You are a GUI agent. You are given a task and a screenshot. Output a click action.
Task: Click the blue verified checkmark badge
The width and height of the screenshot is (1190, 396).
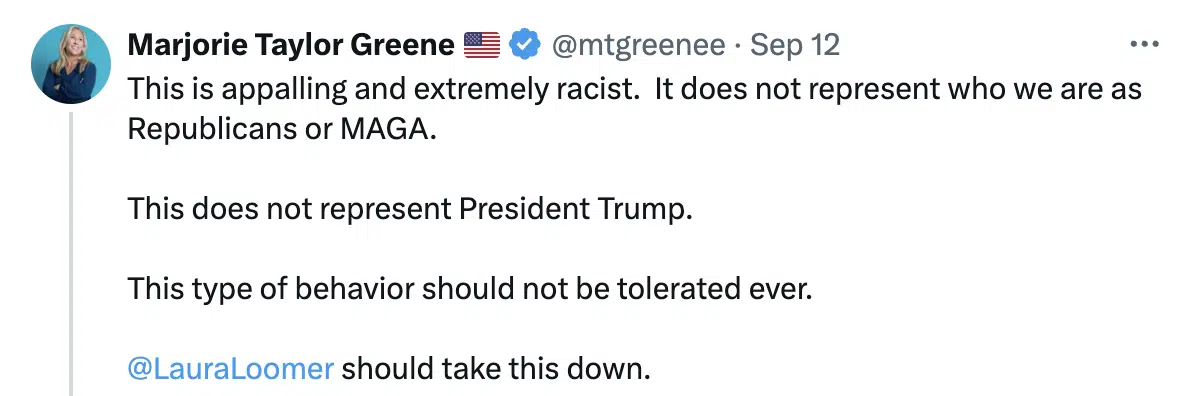[x=524, y=45]
